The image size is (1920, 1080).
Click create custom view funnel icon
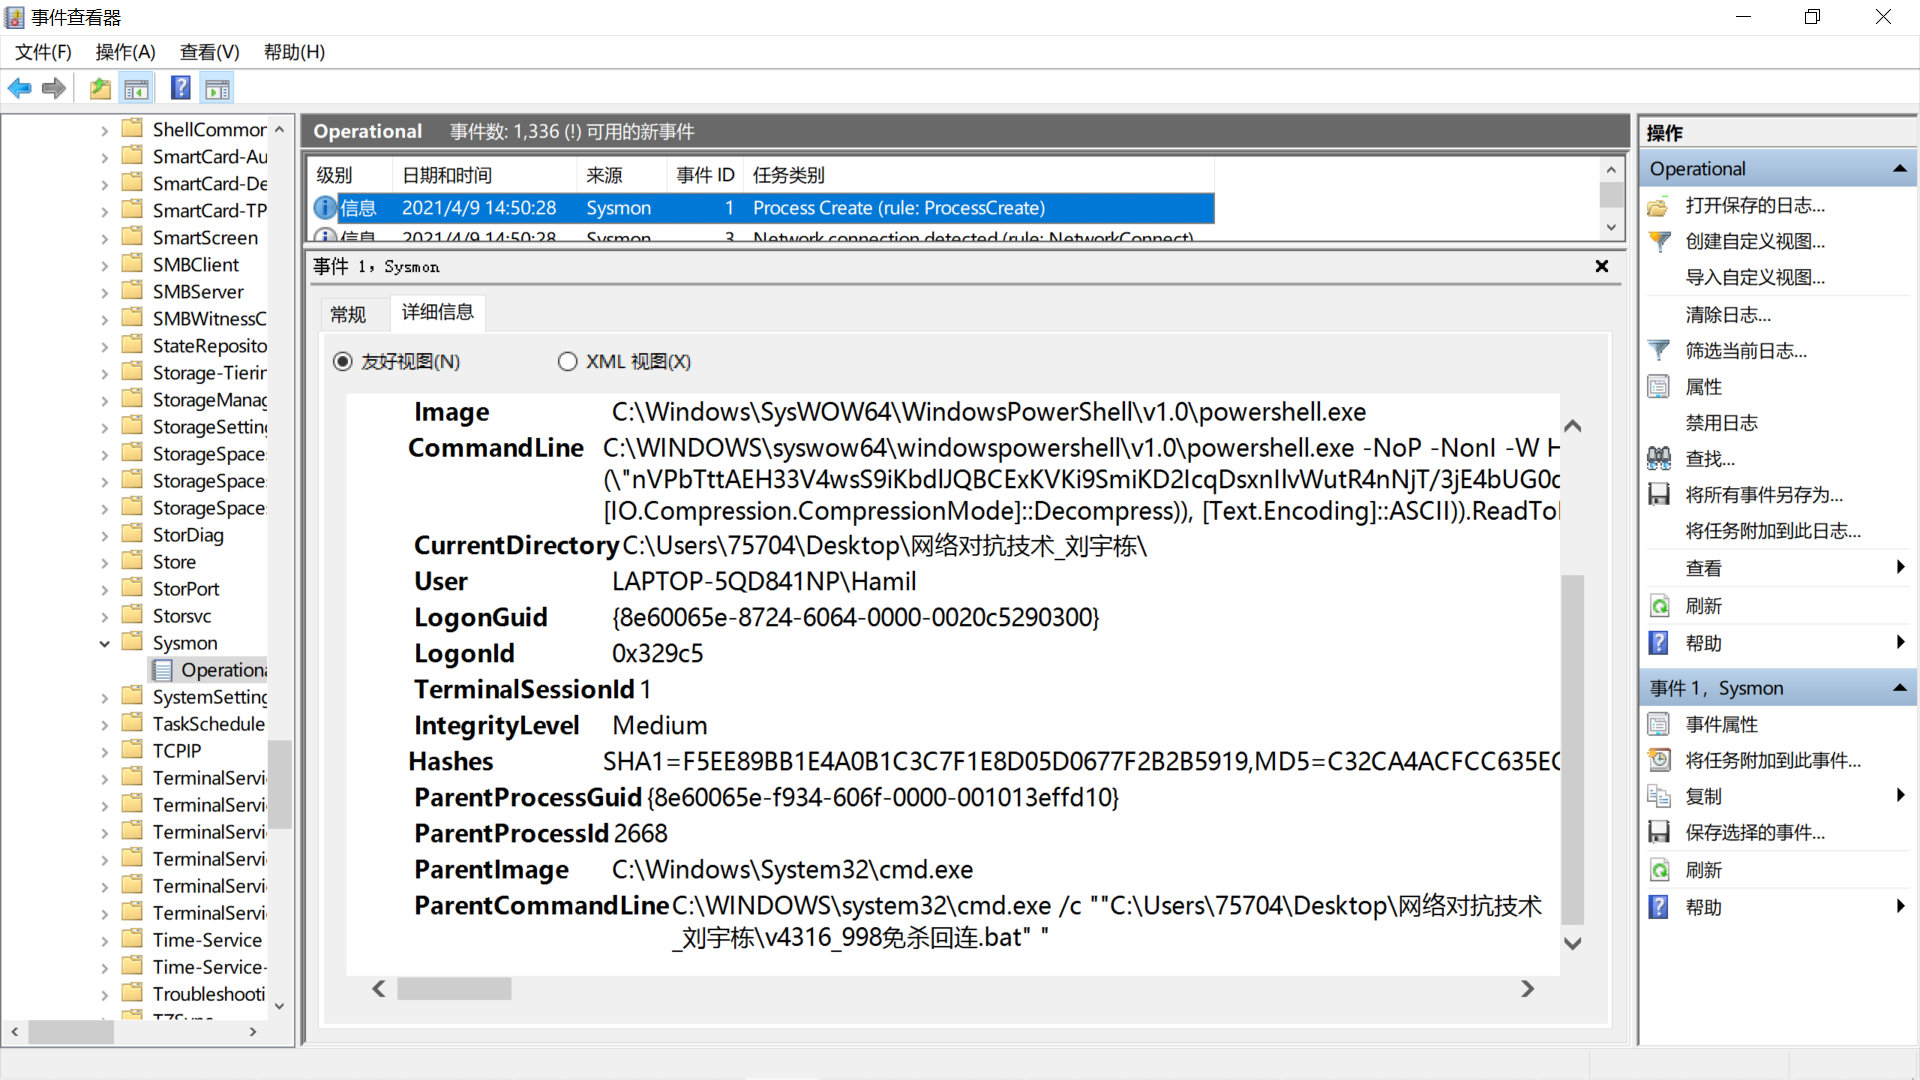point(1659,241)
